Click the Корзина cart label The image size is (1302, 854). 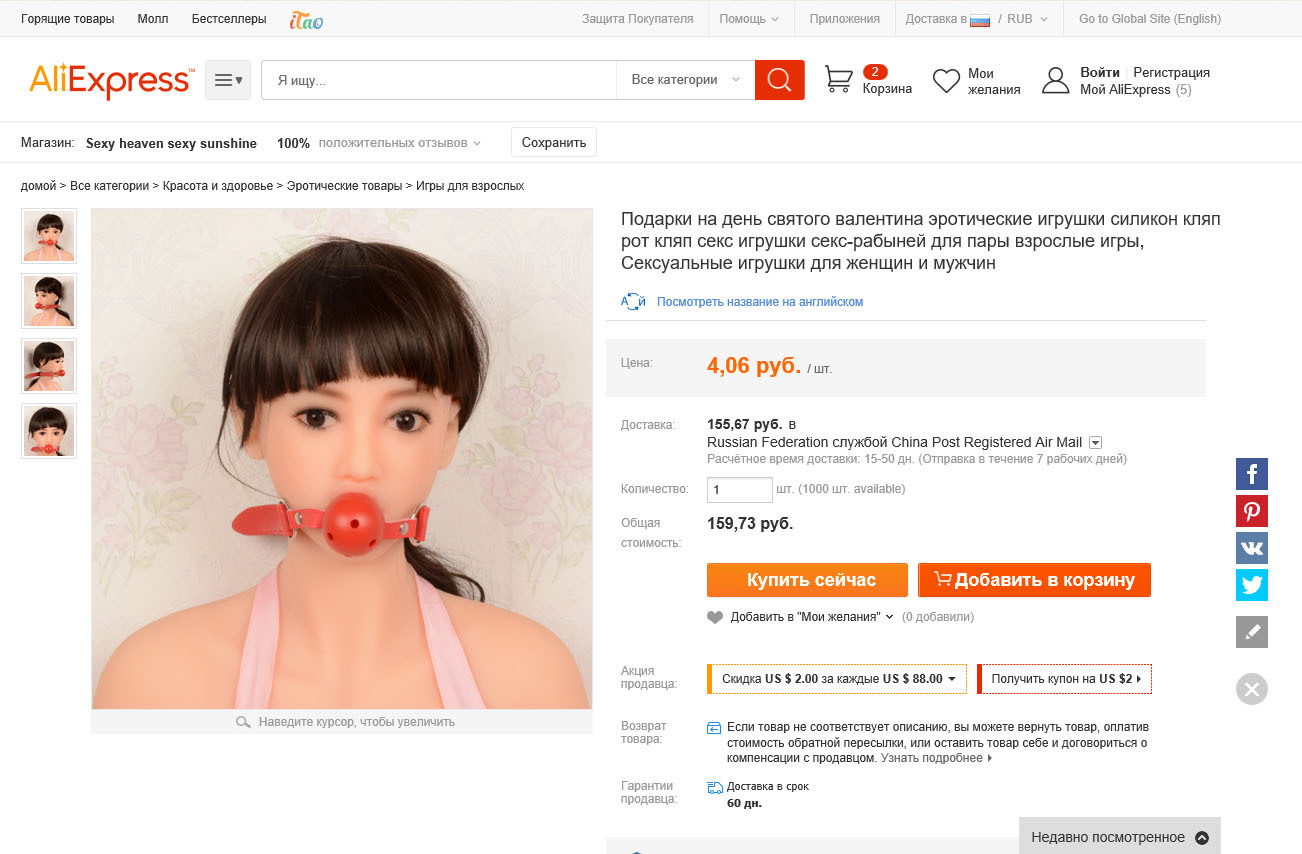coord(887,89)
